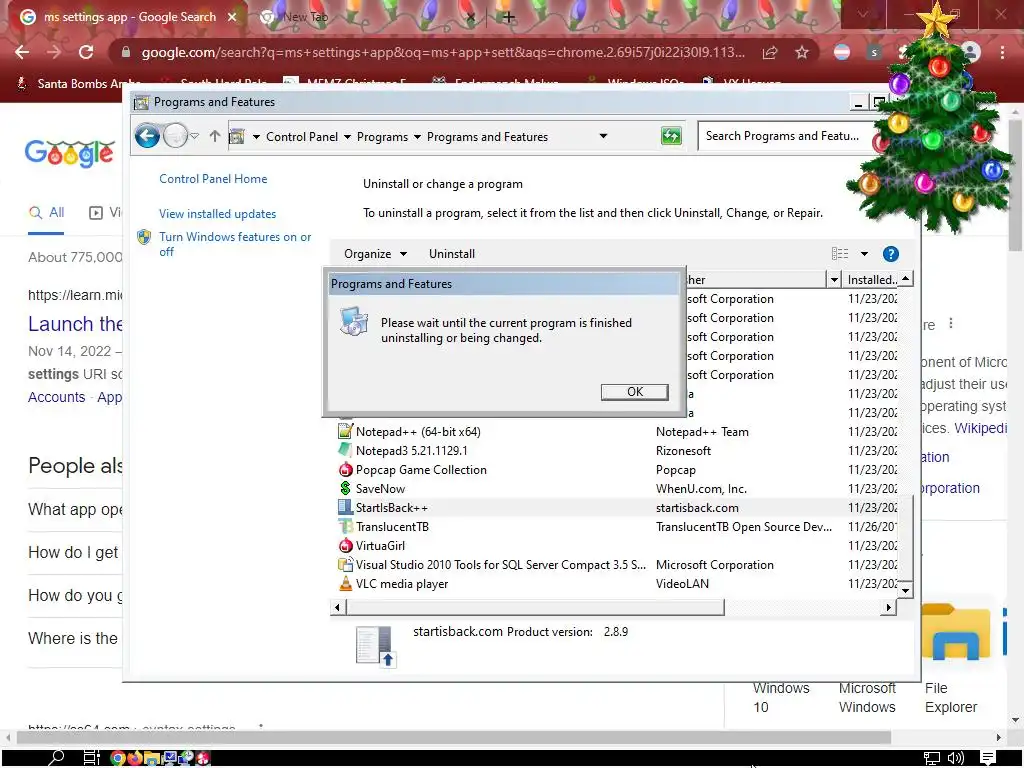Open address bar history dropdown in Control Panel

coord(603,136)
